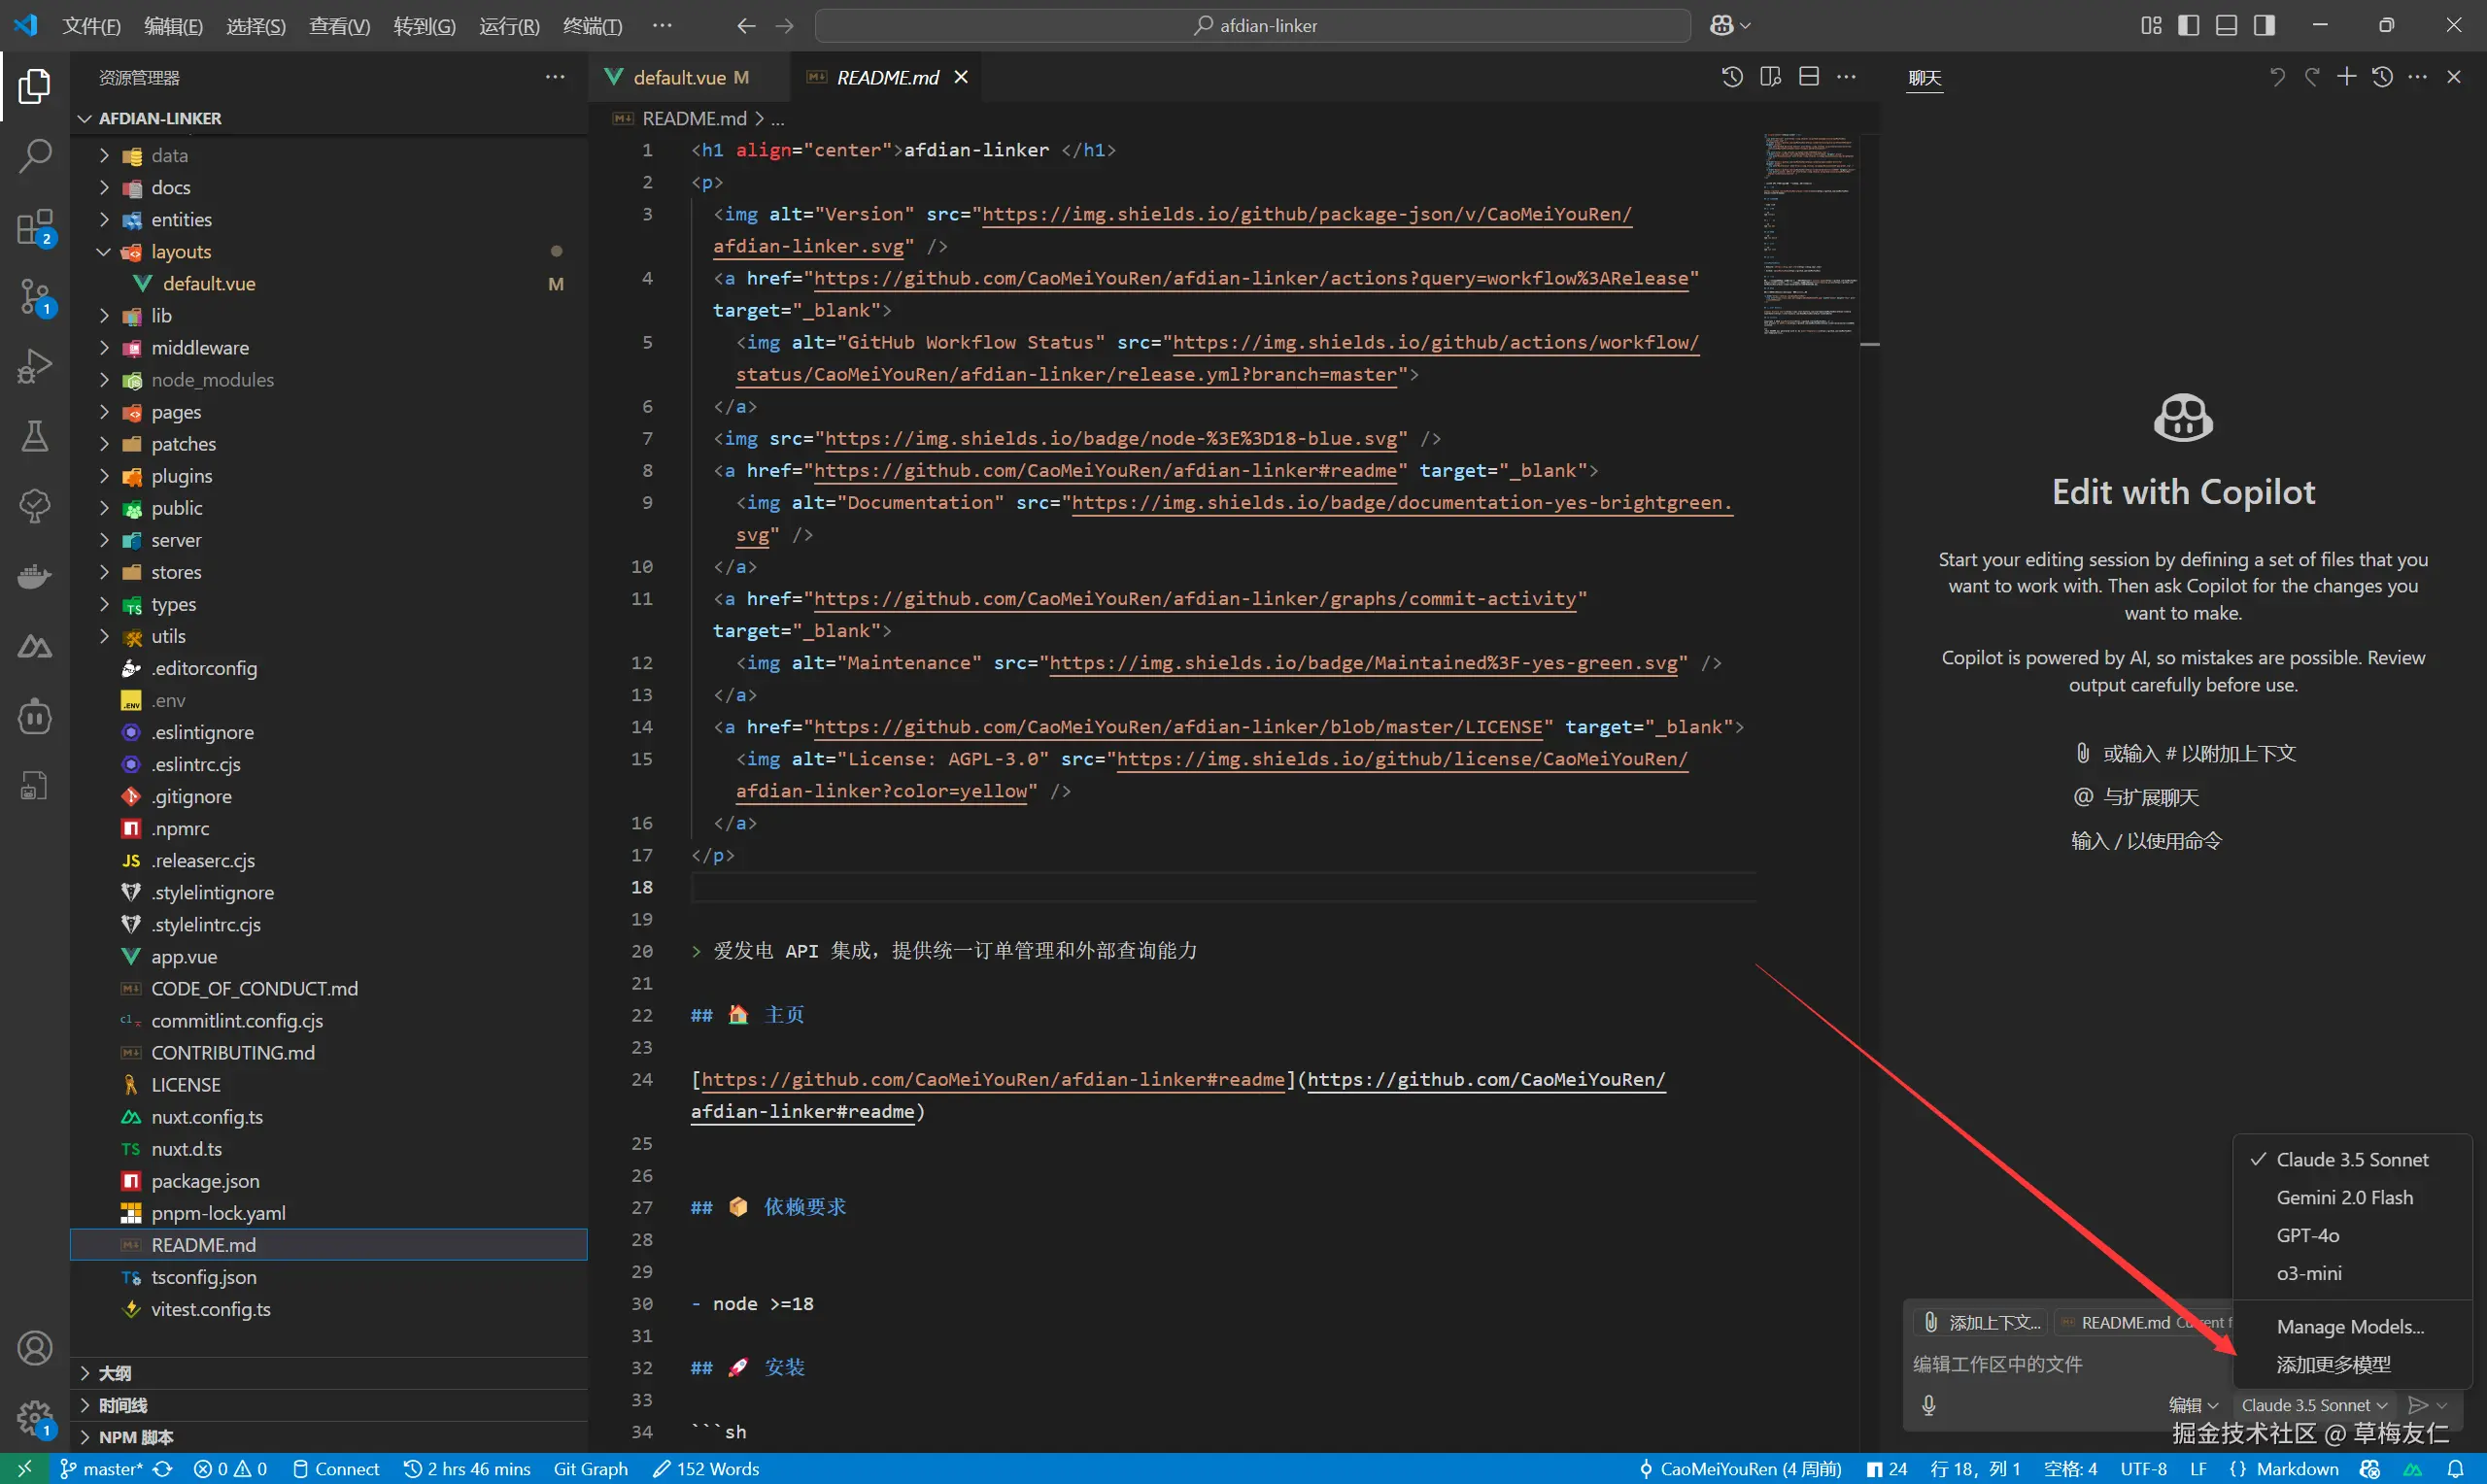Open the Testing flask view
2487x1484 pixels.
(34, 436)
